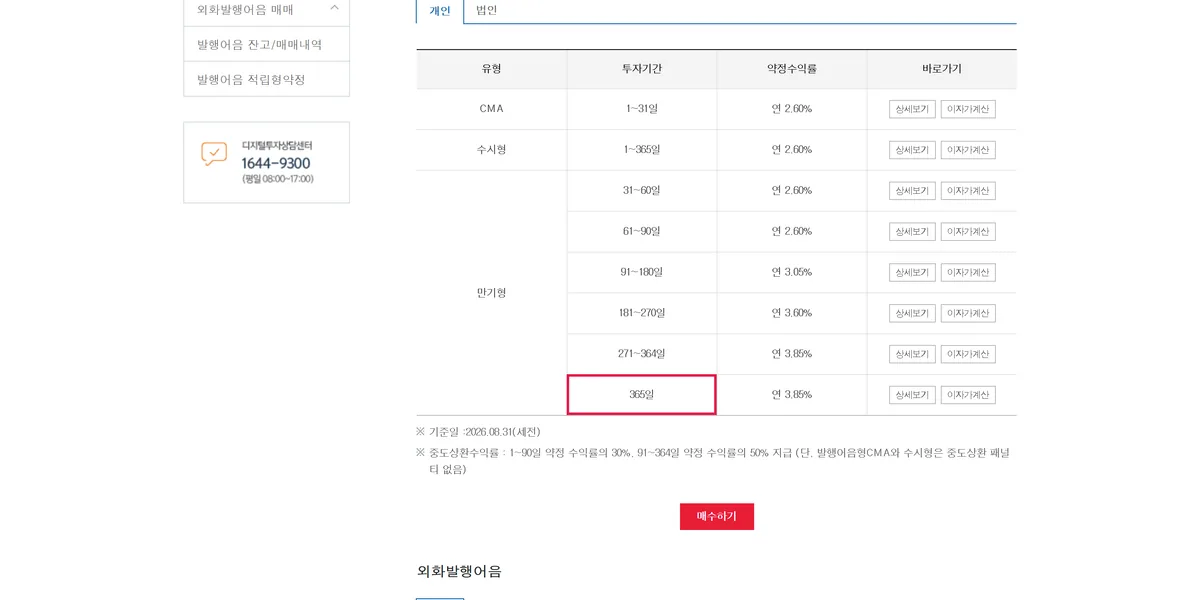This screenshot has width=1200, height=600.
Task: Click the 1~31일 period cell
Action: pyautogui.click(x=642, y=109)
